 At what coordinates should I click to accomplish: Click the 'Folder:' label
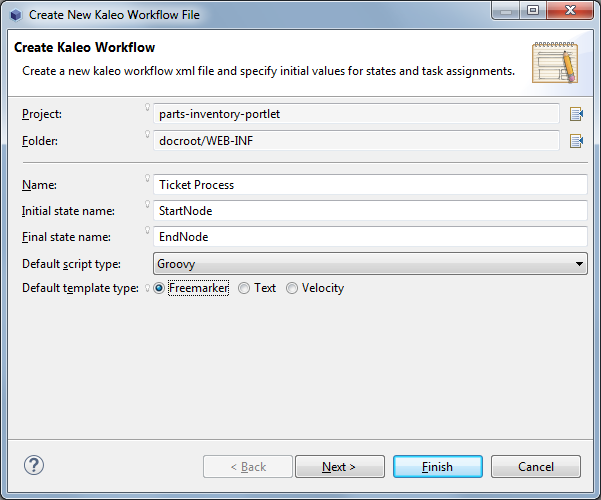[40, 141]
